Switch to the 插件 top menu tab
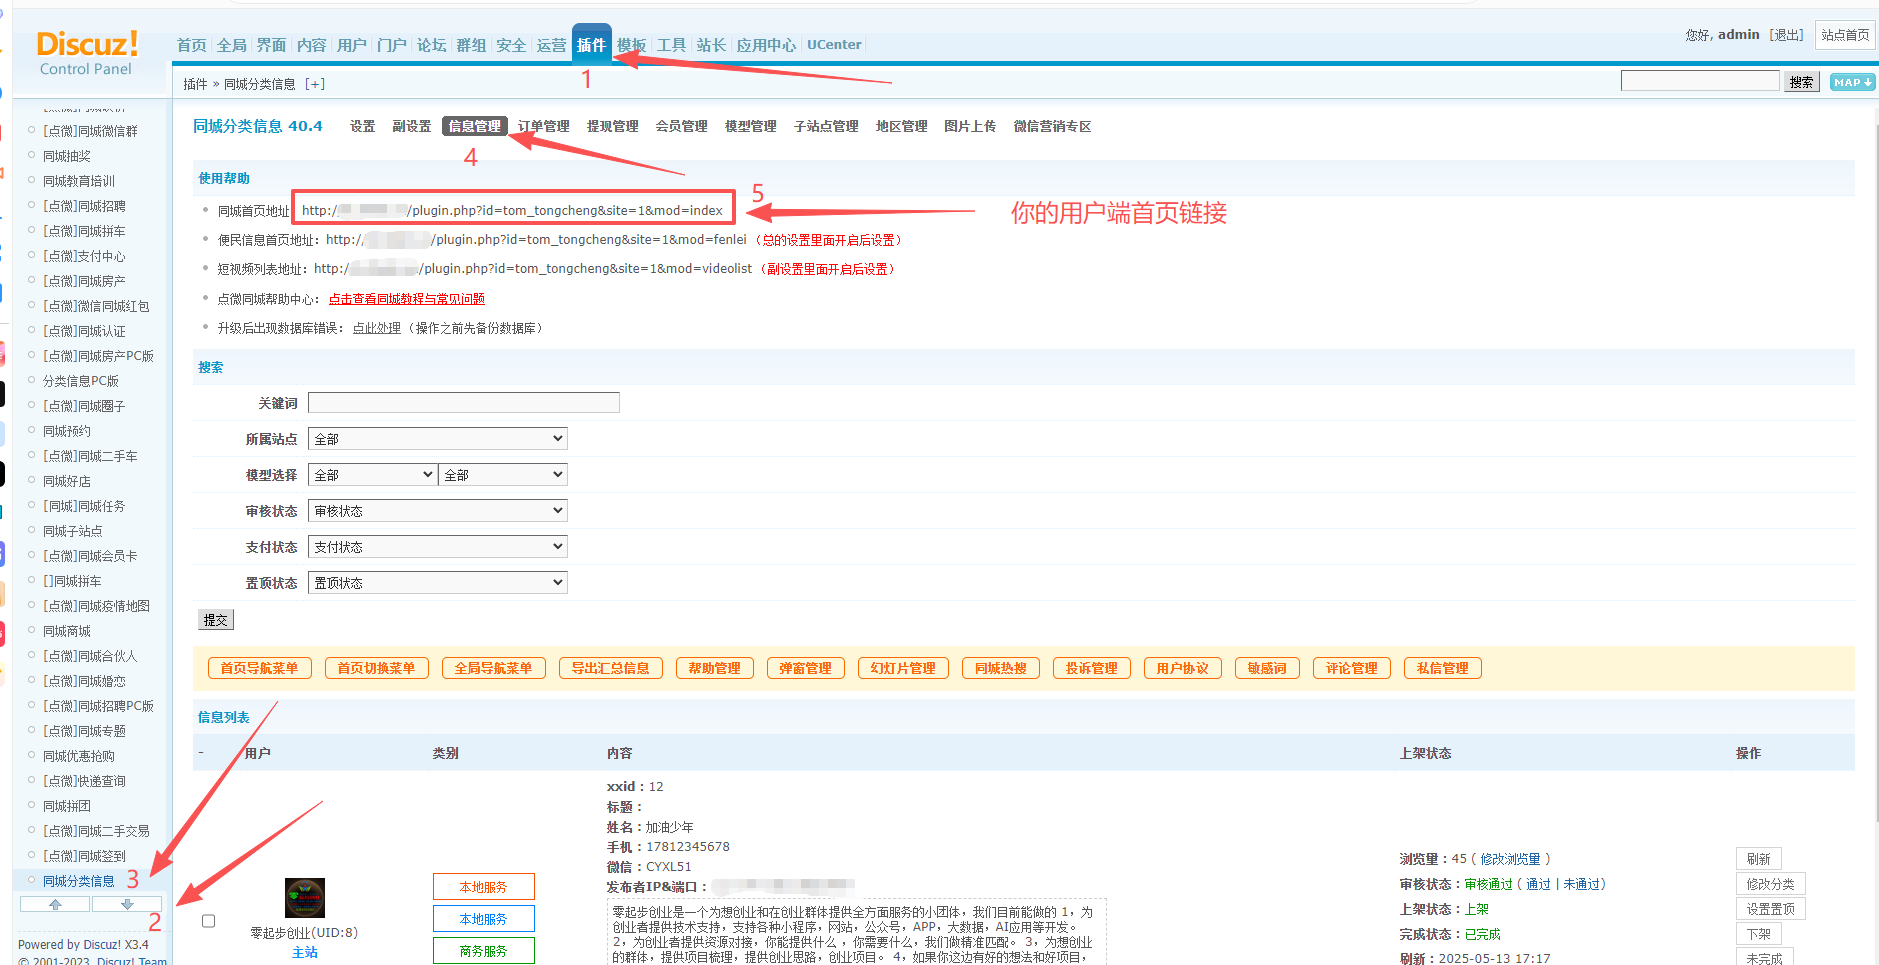The width and height of the screenshot is (1879, 965). tap(591, 45)
